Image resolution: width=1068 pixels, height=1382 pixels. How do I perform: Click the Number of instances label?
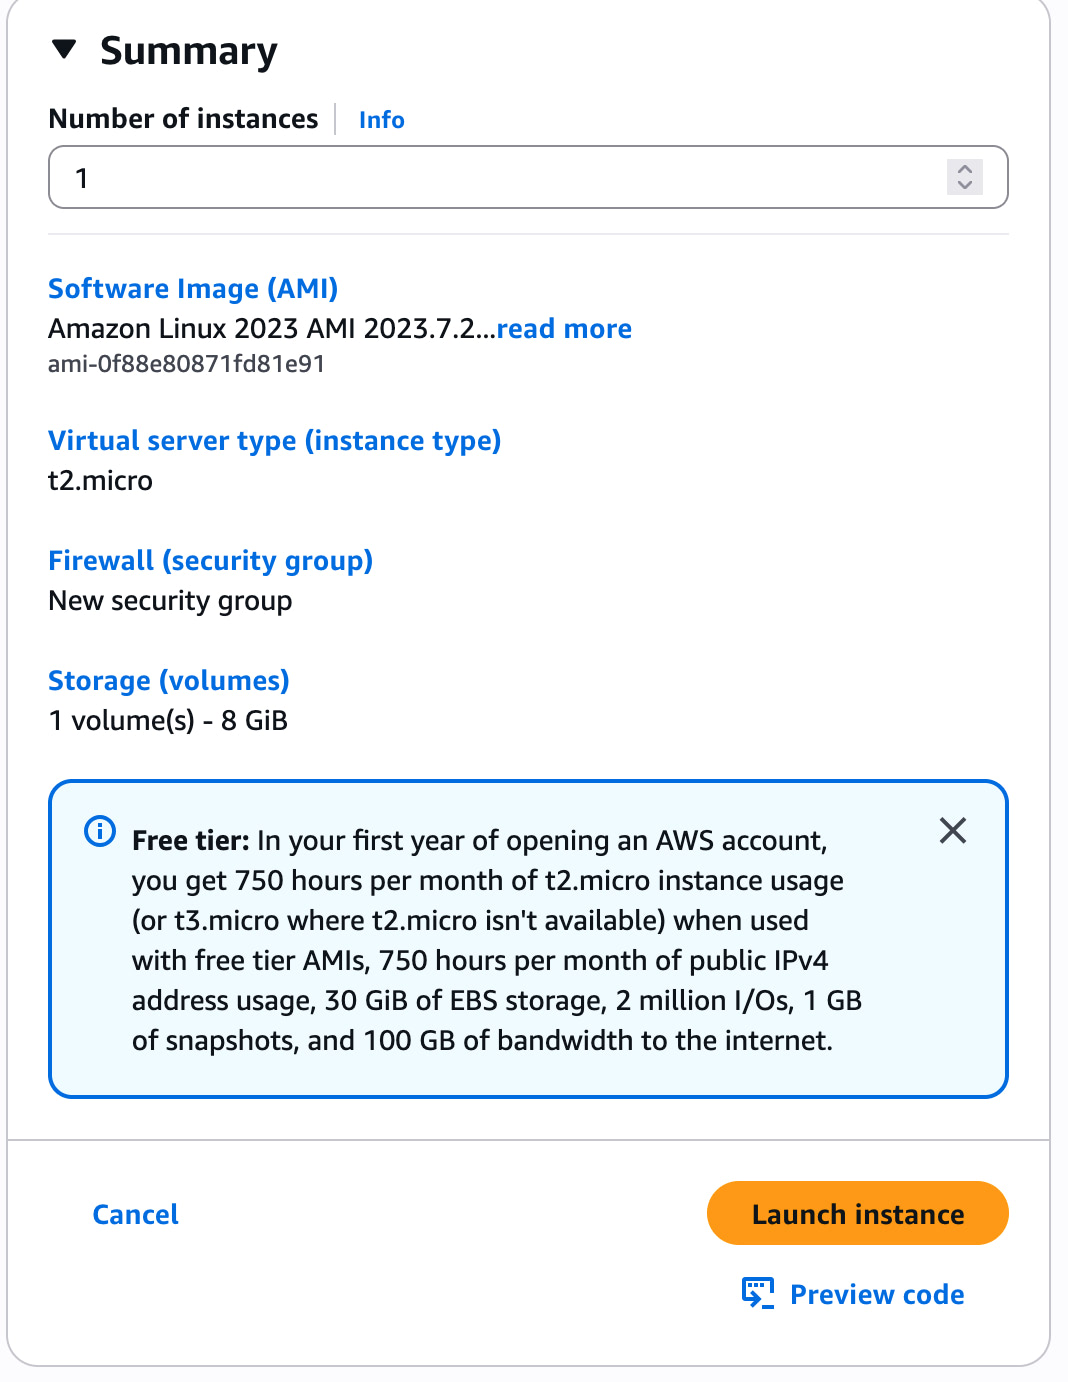[x=183, y=119]
